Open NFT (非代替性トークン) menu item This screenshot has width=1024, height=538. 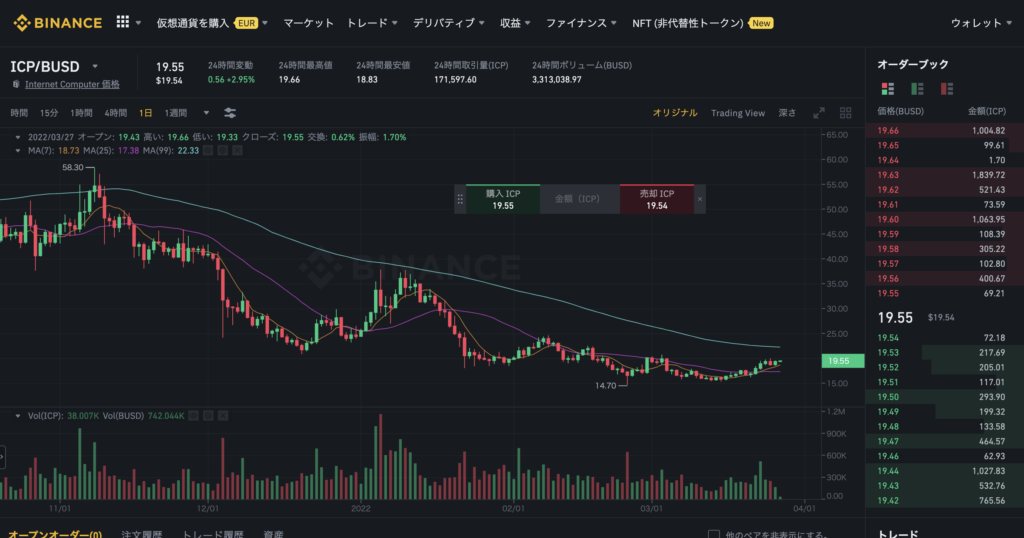coord(703,23)
